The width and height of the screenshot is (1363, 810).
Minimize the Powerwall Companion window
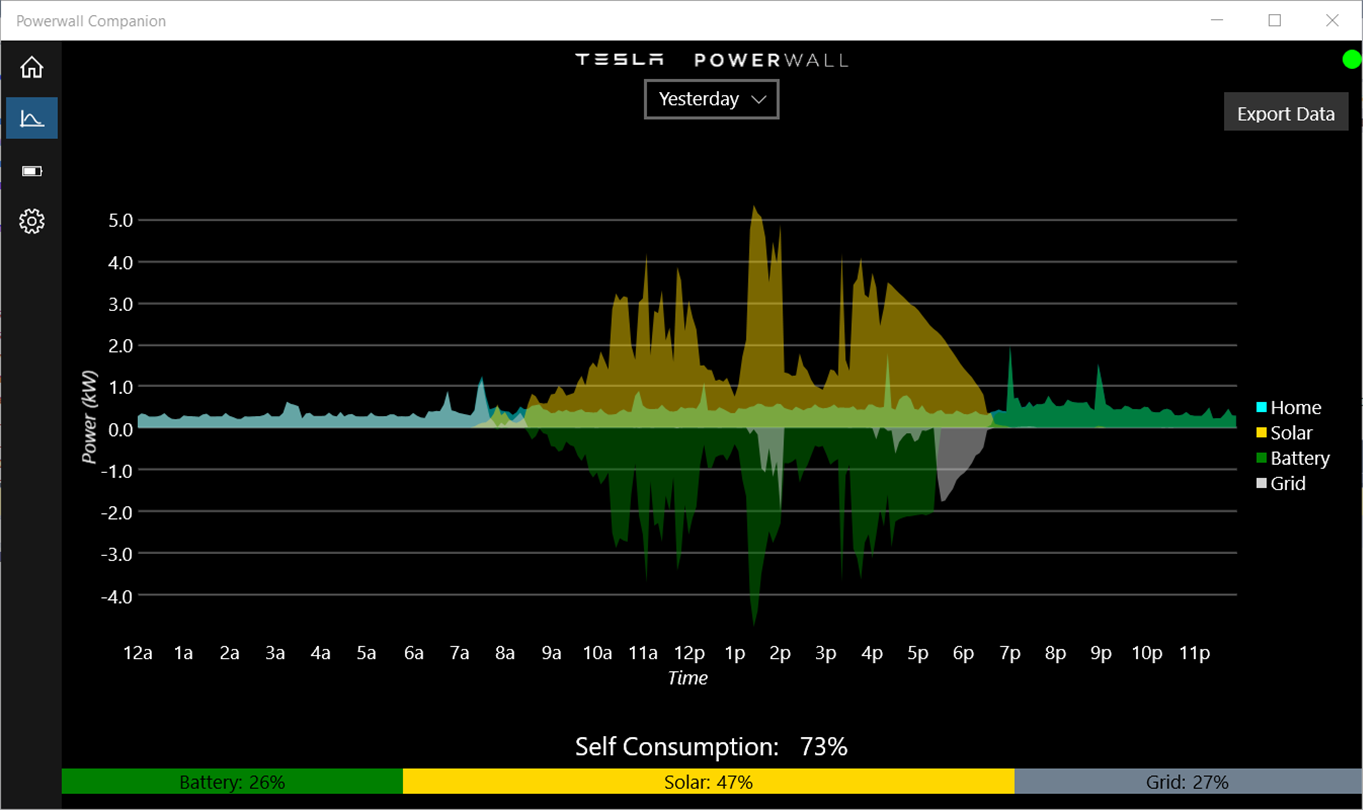tap(1218, 20)
